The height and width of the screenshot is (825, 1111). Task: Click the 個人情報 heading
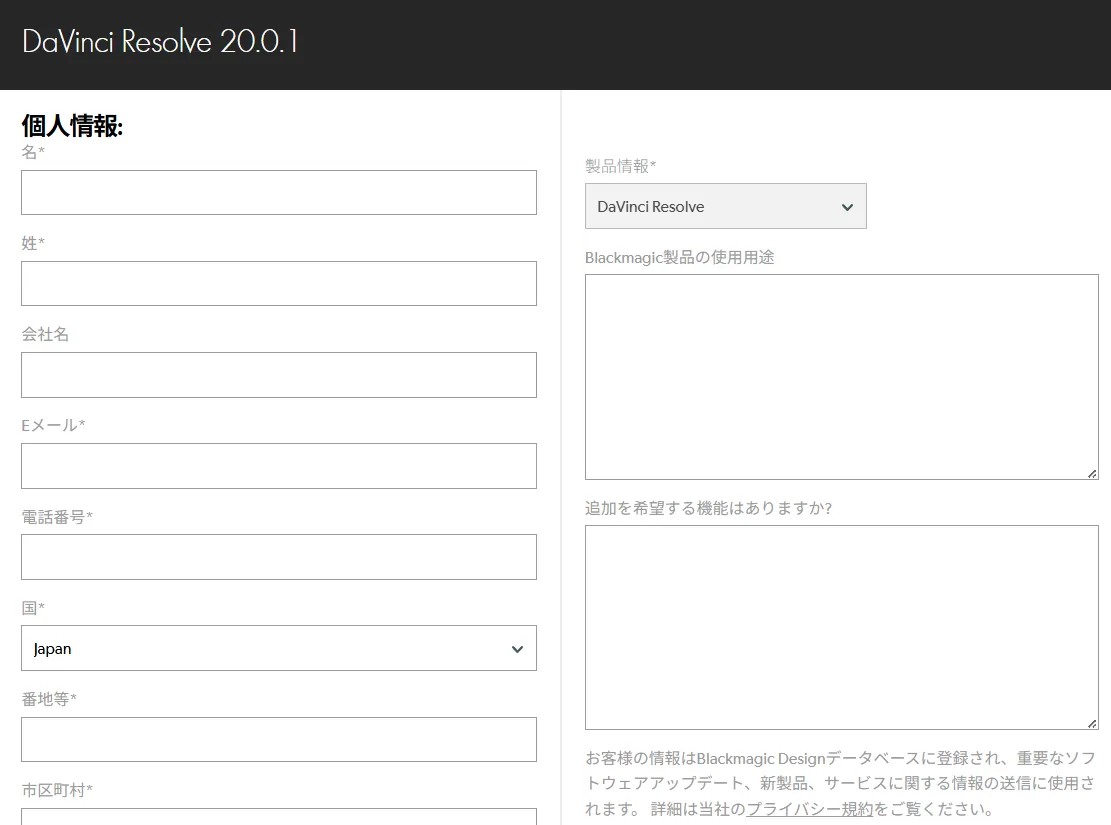72,126
